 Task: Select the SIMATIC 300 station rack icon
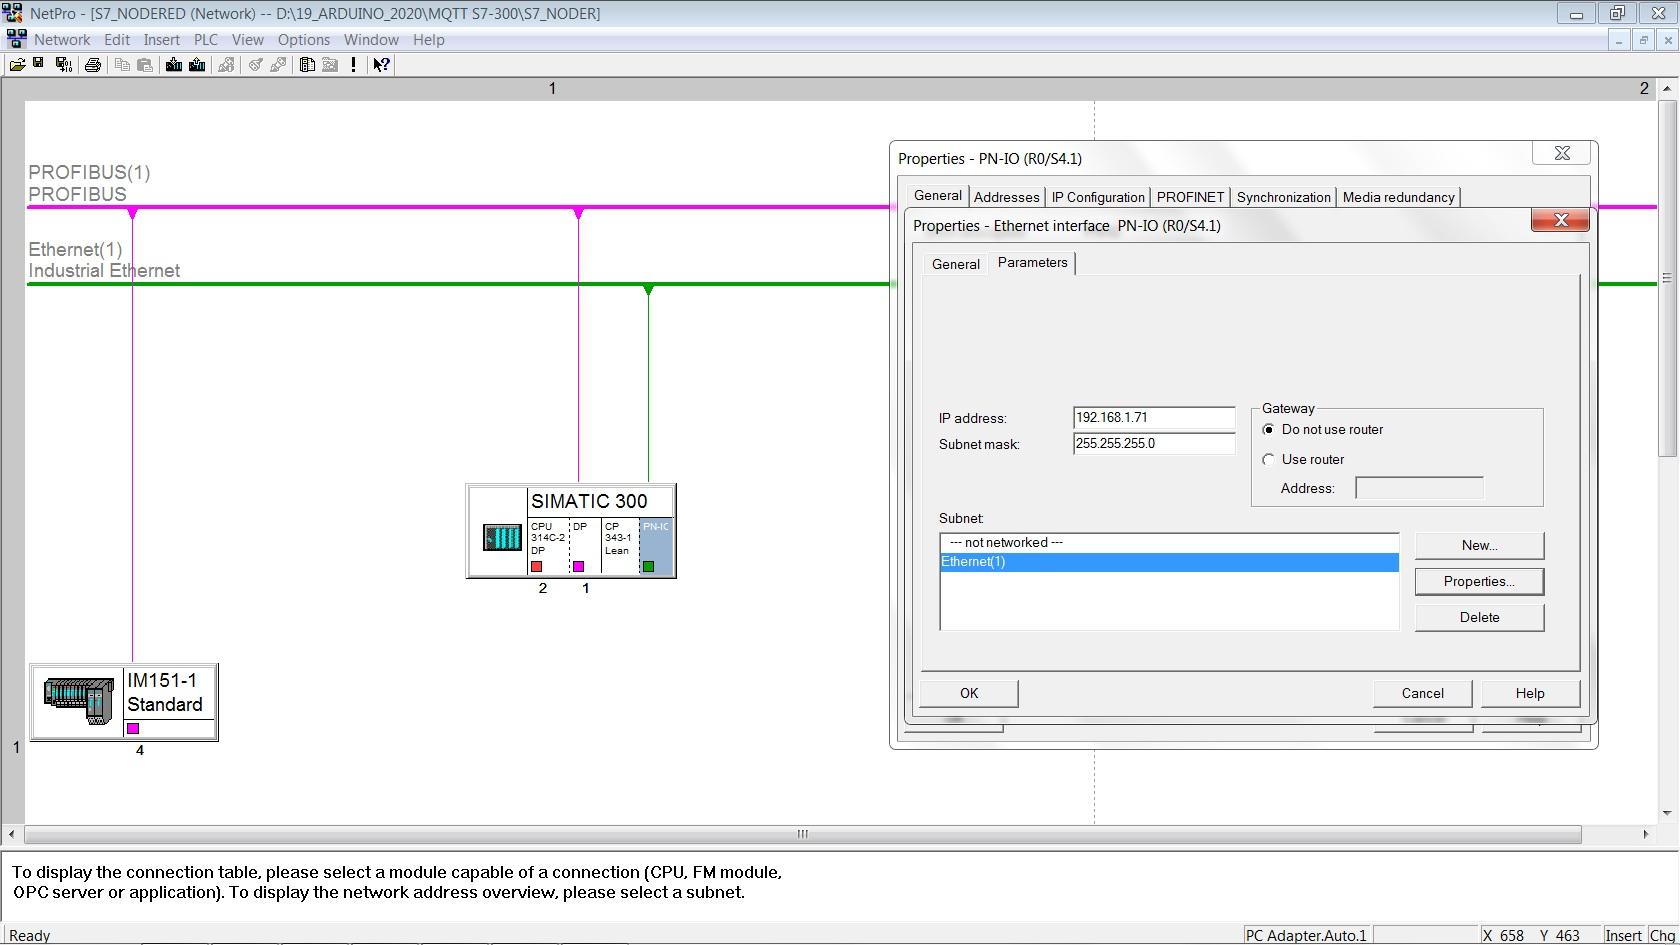(502, 537)
